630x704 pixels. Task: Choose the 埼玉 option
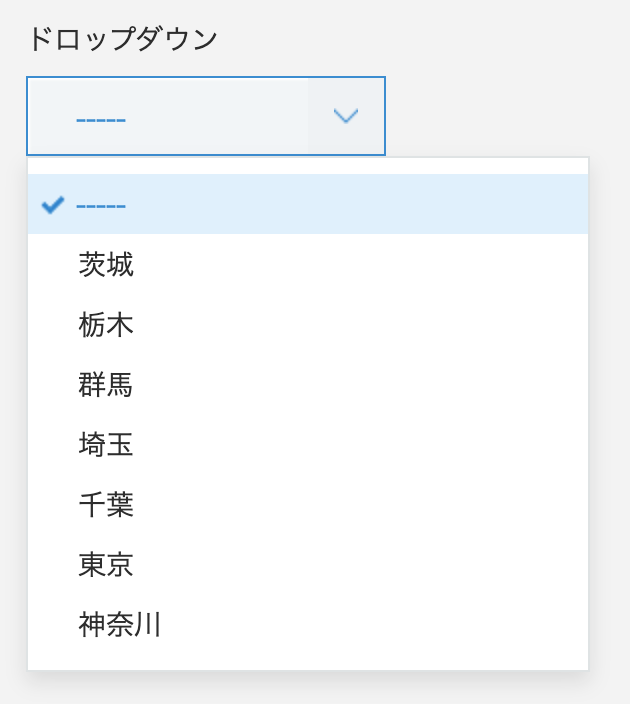(106, 445)
